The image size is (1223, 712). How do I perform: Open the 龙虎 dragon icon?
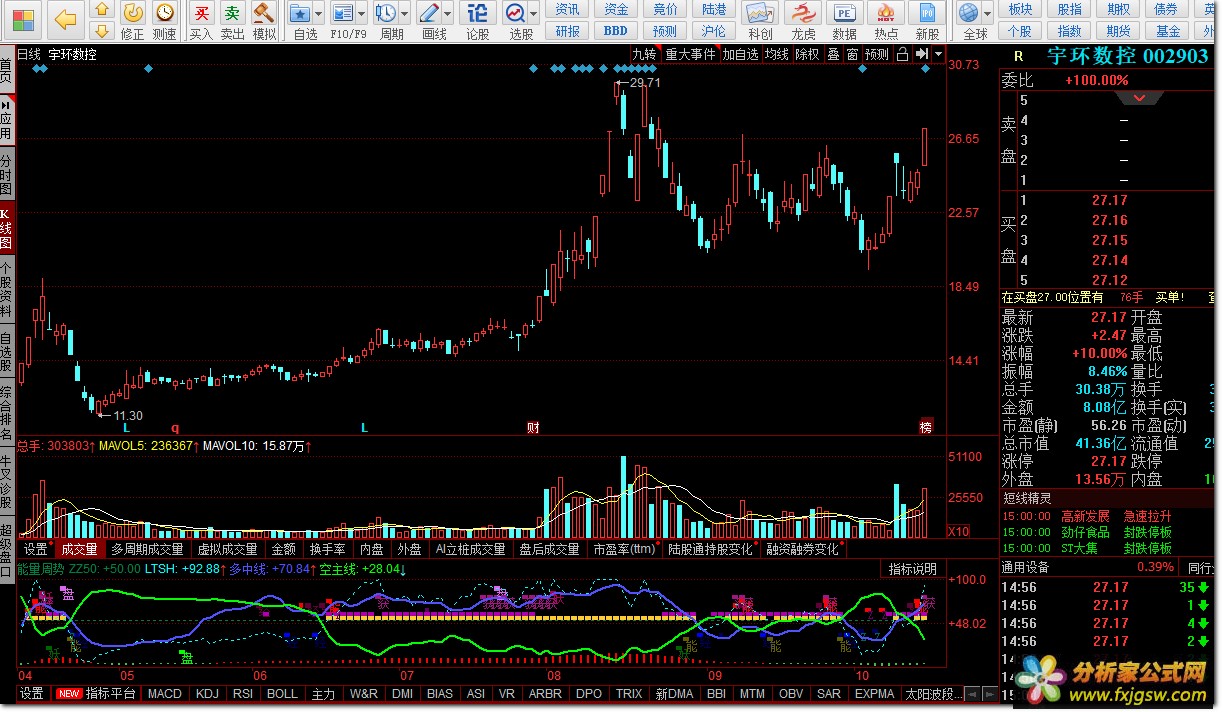click(x=802, y=13)
